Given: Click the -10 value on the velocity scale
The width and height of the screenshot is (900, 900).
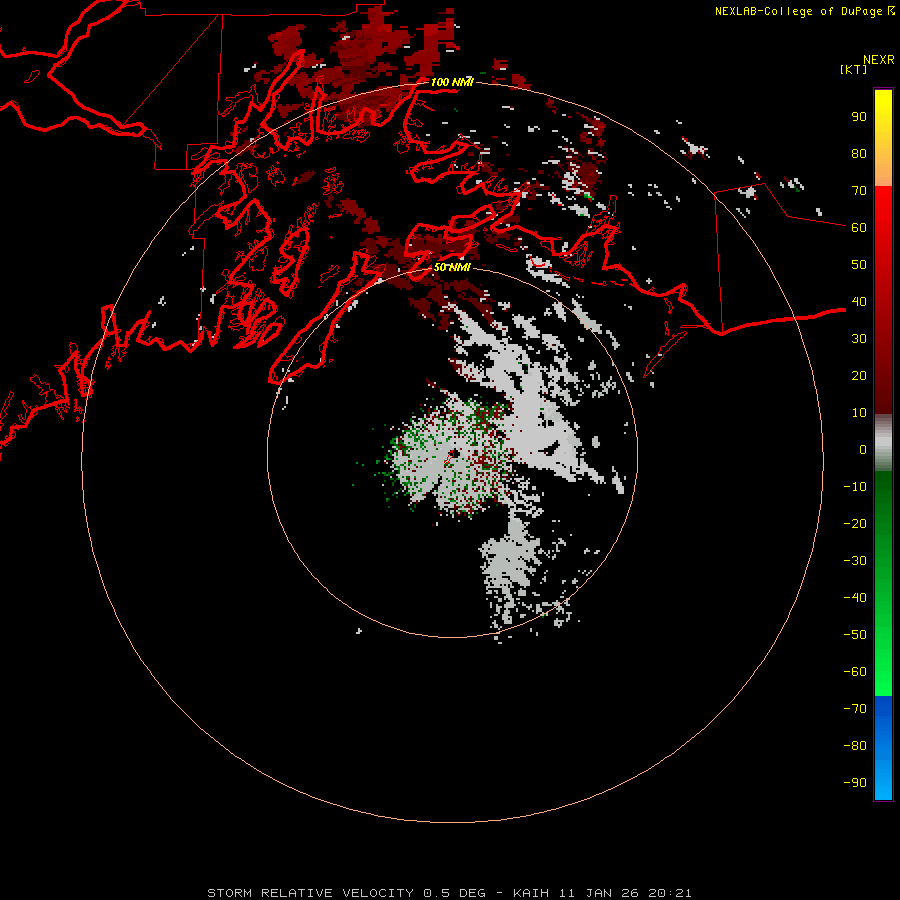Looking at the screenshot, I should pos(855,487).
